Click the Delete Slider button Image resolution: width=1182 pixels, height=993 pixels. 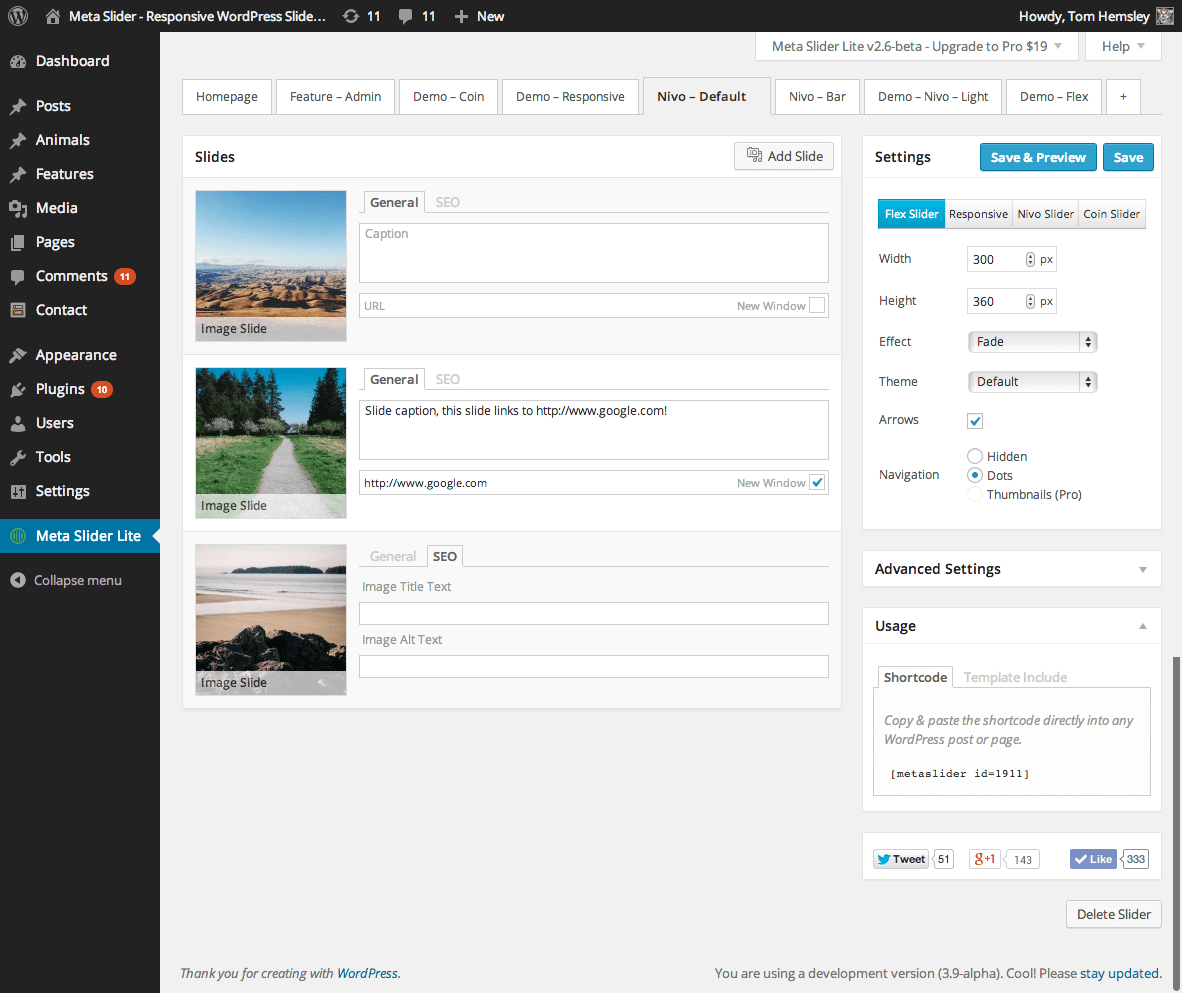[1113, 913]
